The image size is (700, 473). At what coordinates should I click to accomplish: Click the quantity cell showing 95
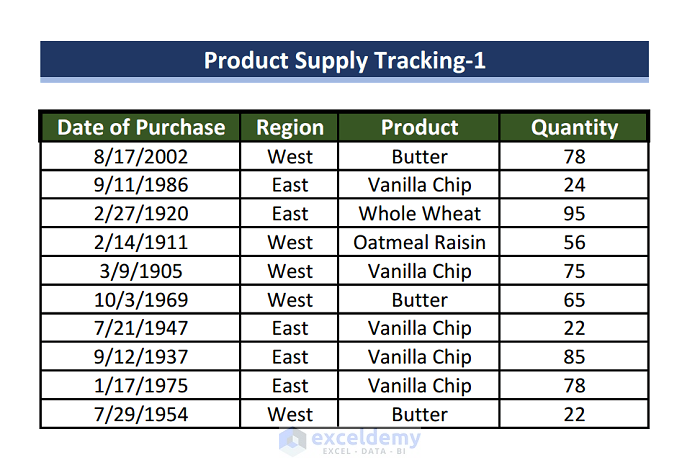coord(574,214)
